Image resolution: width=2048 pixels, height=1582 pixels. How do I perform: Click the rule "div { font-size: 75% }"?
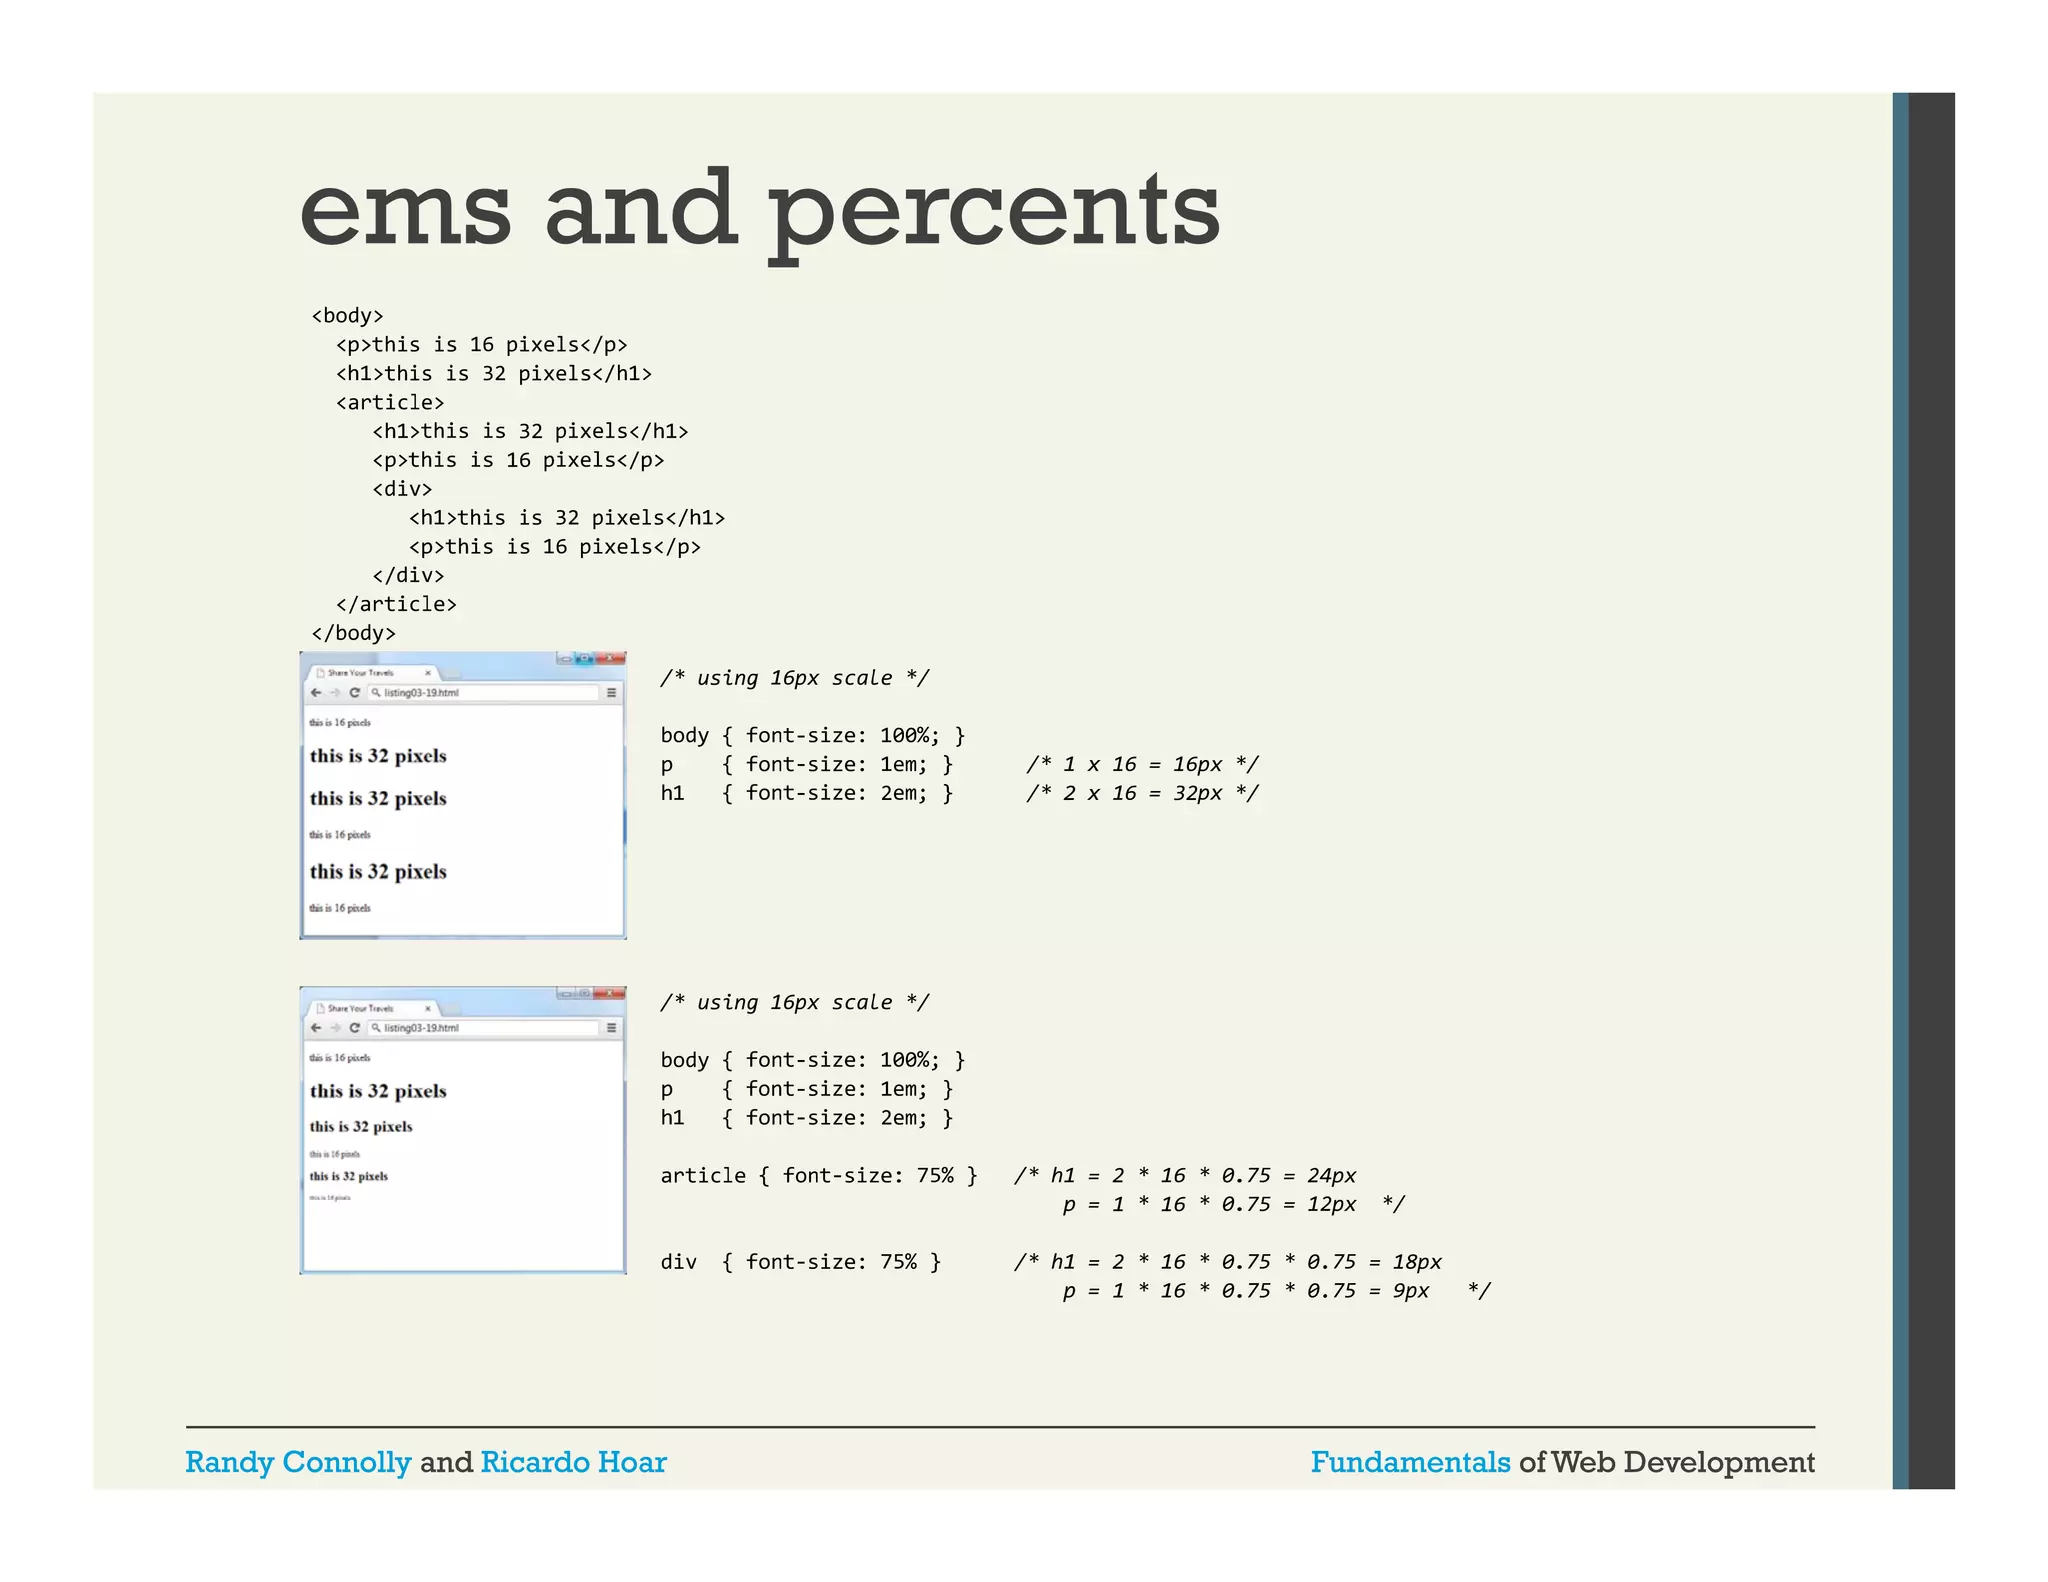tap(801, 1262)
